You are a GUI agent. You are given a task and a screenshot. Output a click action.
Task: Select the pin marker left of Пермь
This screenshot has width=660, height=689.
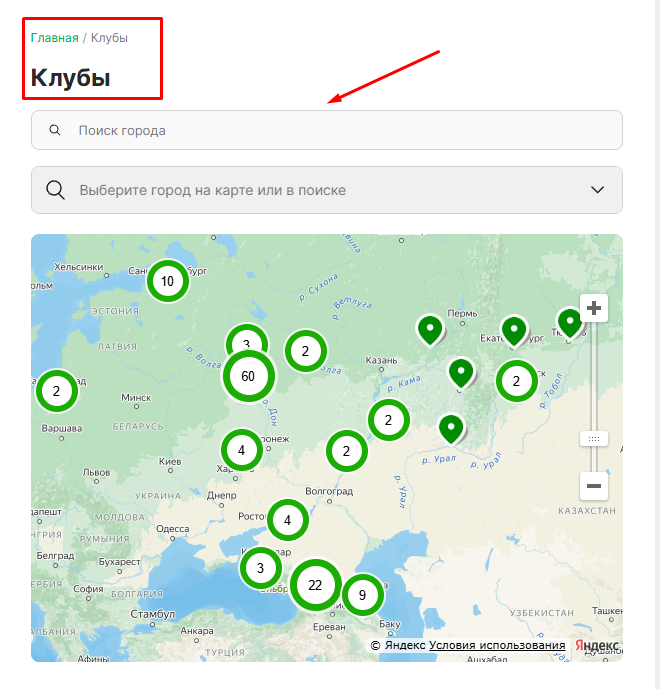[x=430, y=330]
